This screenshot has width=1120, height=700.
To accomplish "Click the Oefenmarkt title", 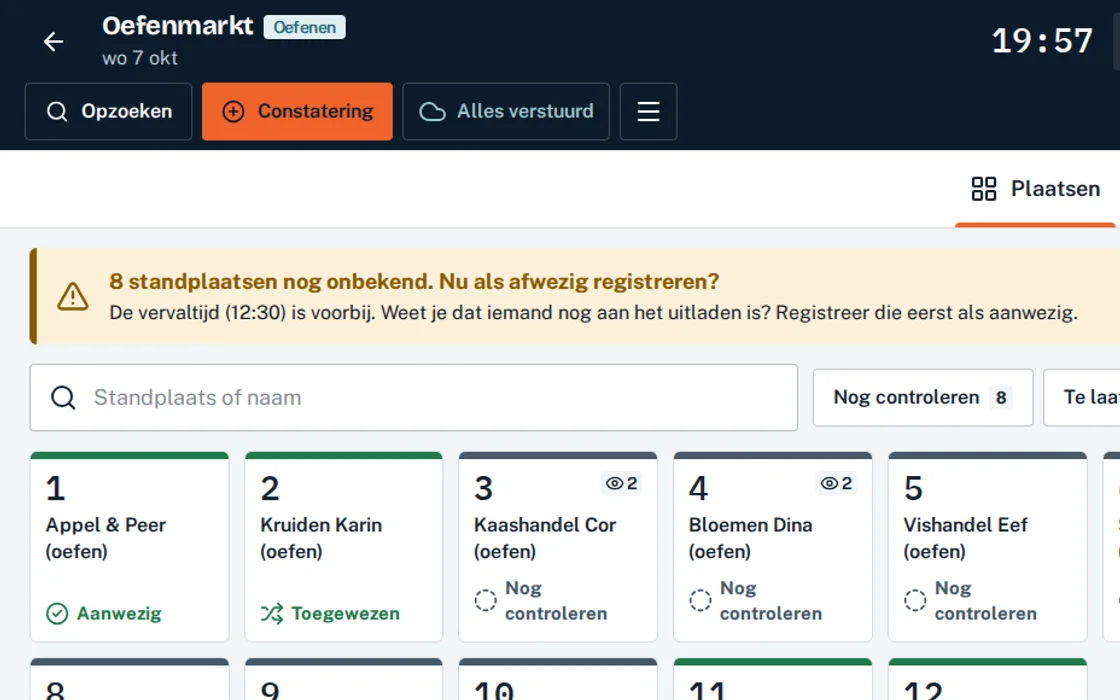I will 178,26.
